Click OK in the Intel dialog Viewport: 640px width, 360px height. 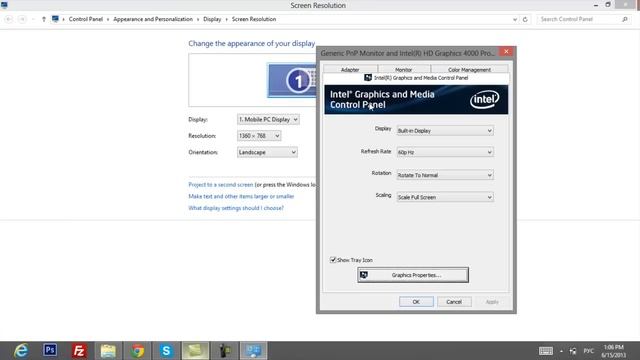click(x=416, y=302)
